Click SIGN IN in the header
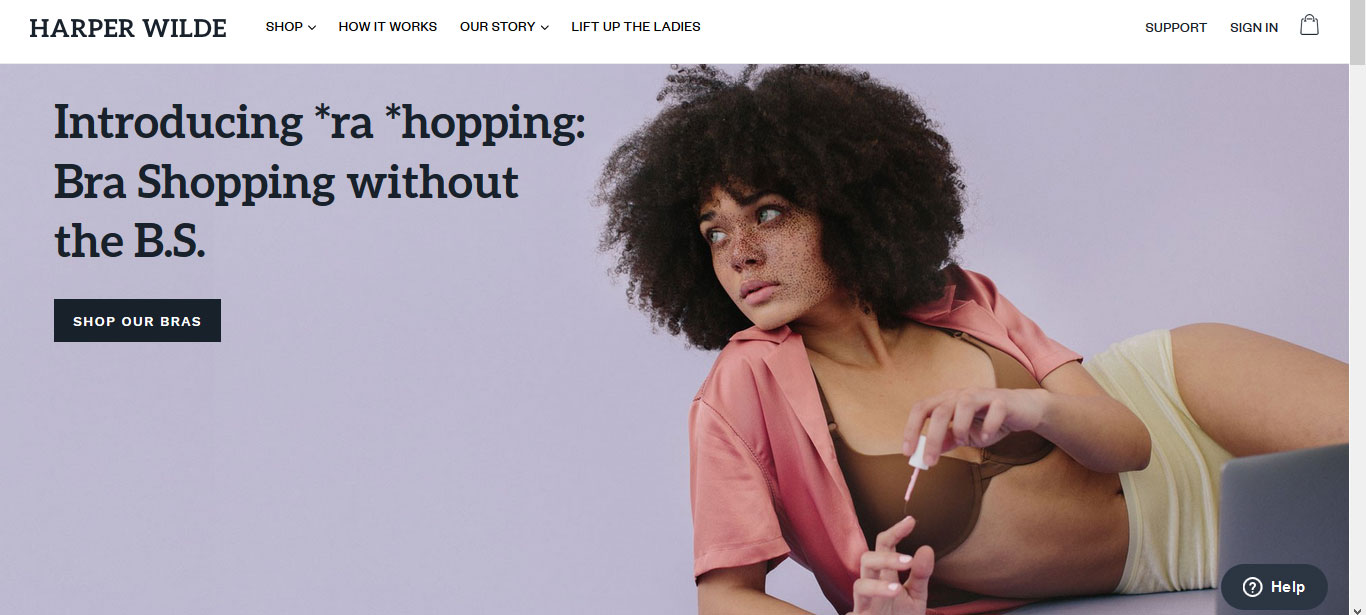The width and height of the screenshot is (1366, 615). (x=1254, y=28)
